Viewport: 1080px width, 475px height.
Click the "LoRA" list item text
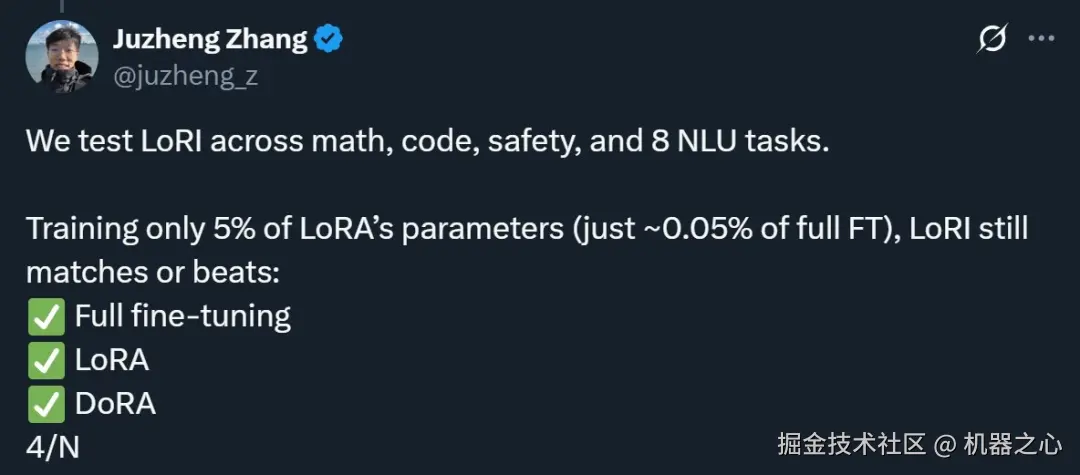112,361
